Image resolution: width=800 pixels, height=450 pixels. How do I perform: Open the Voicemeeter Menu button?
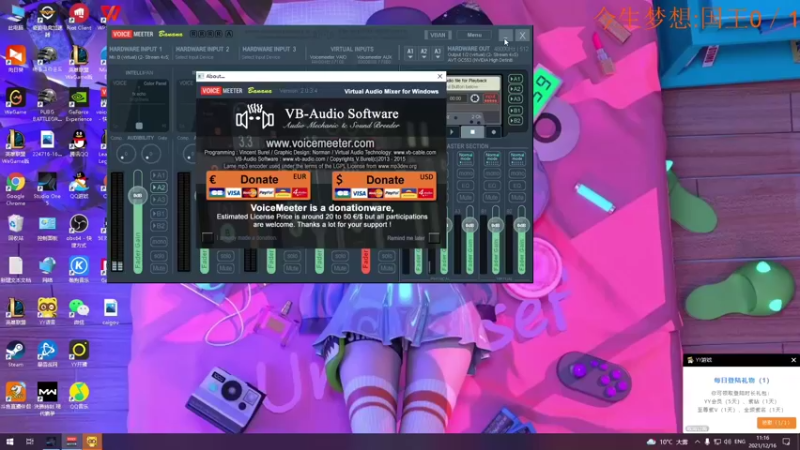click(474, 35)
